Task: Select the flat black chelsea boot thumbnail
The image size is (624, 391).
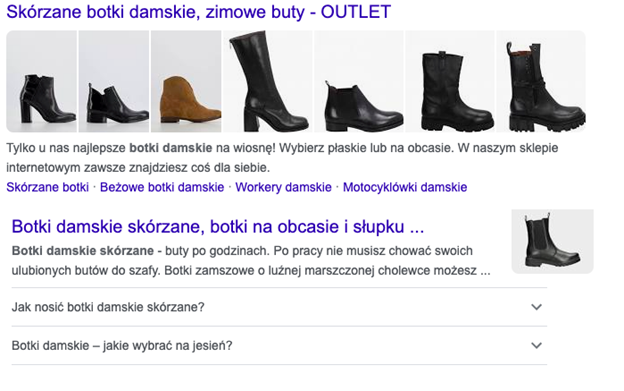Action: click(359, 81)
